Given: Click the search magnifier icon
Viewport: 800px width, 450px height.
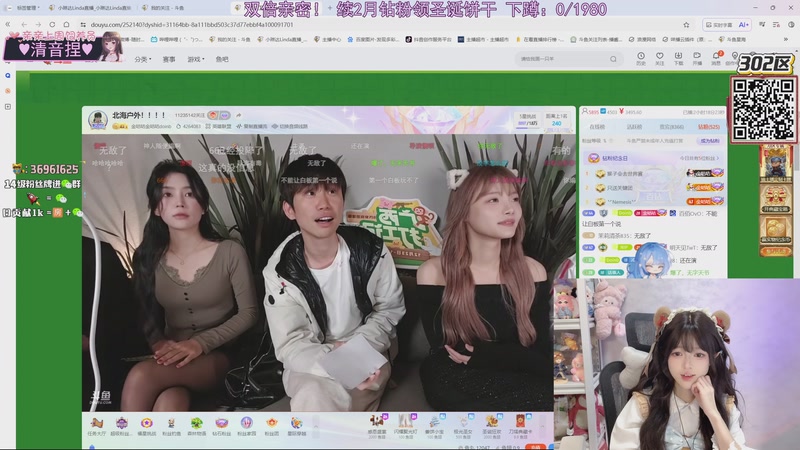Looking at the screenshot, I should [x=613, y=59].
